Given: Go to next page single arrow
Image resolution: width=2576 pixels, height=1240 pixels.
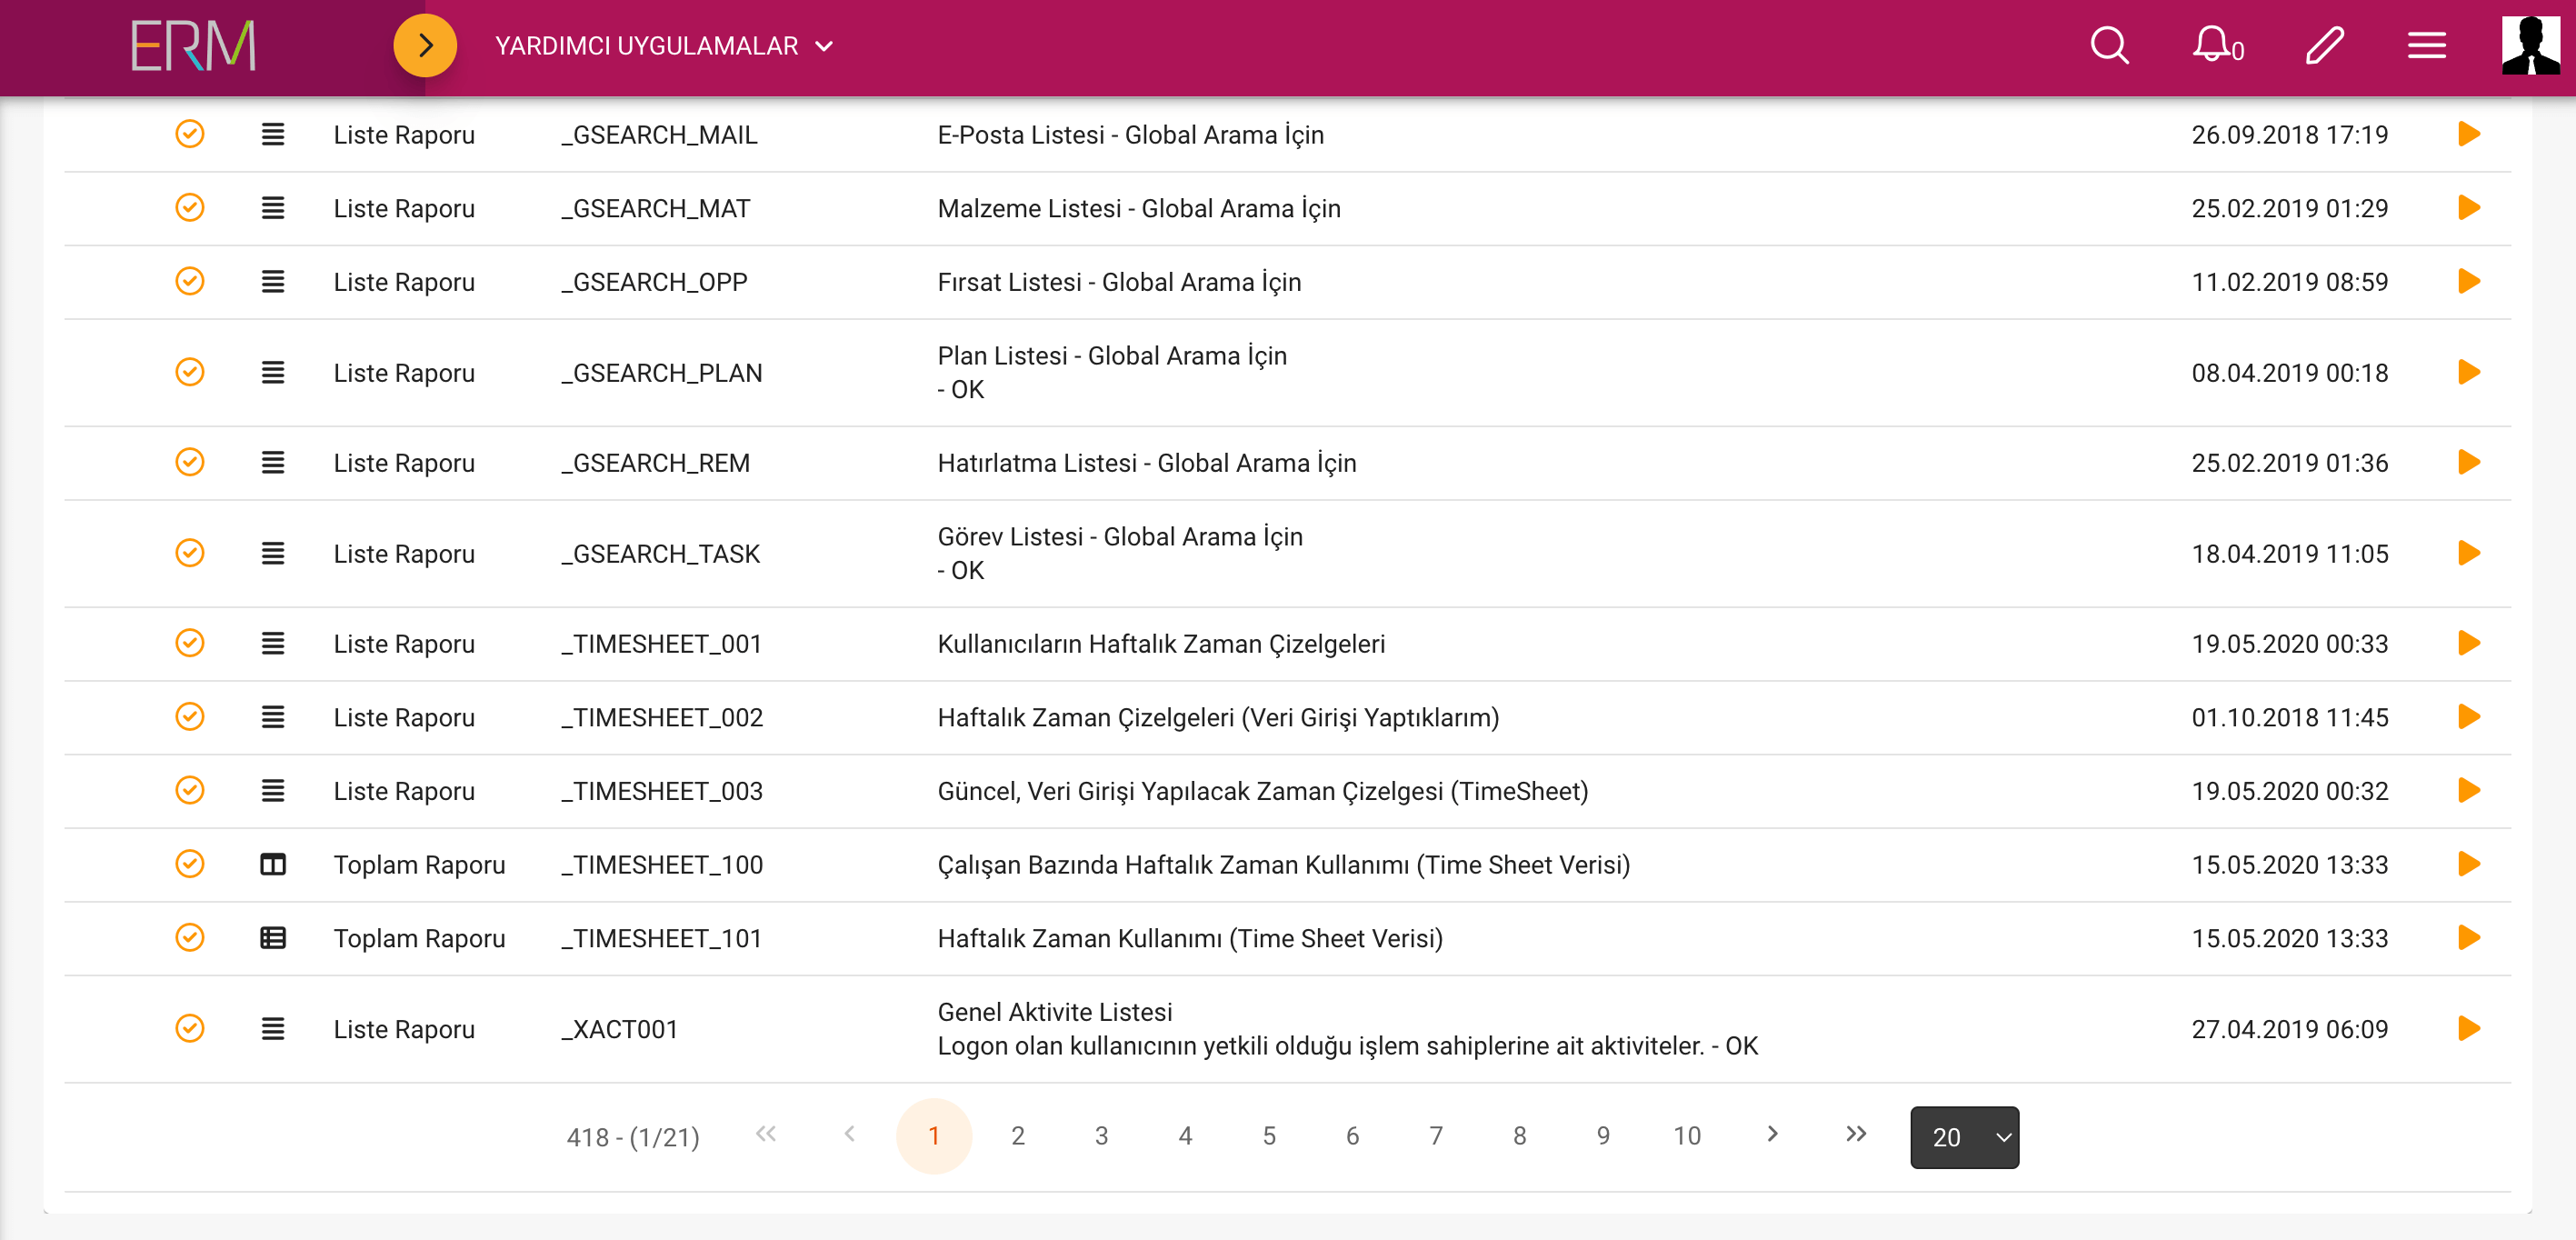Looking at the screenshot, I should pyautogui.click(x=1772, y=1134).
